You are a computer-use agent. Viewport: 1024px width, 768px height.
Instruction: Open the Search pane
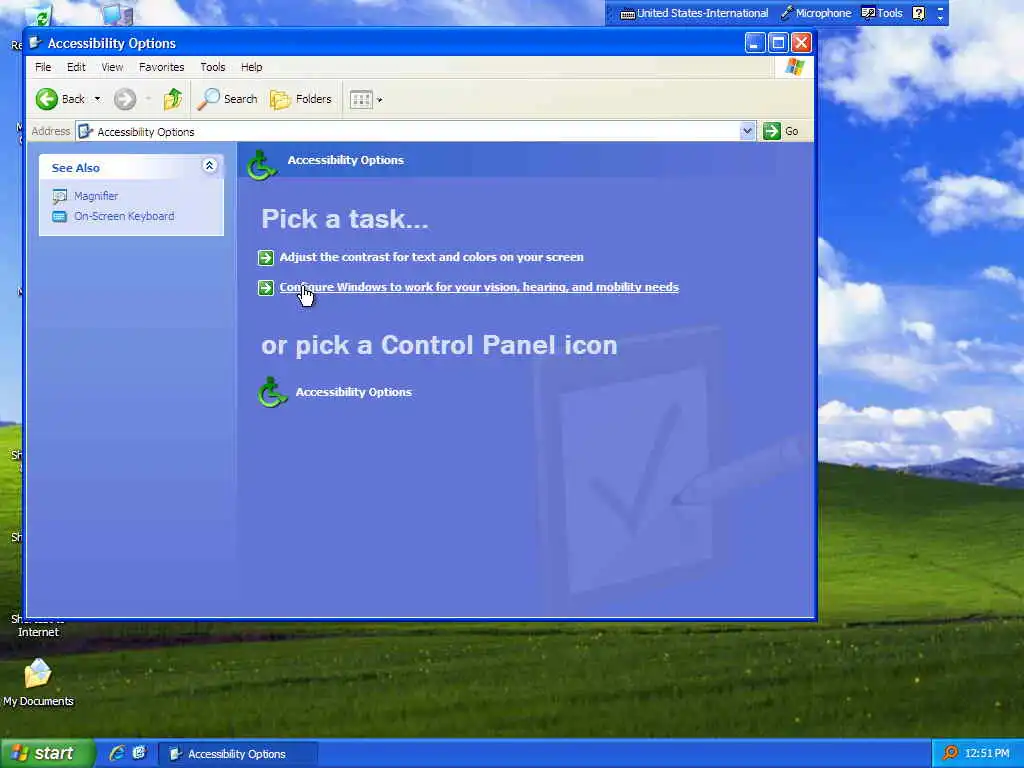(228, 99)
